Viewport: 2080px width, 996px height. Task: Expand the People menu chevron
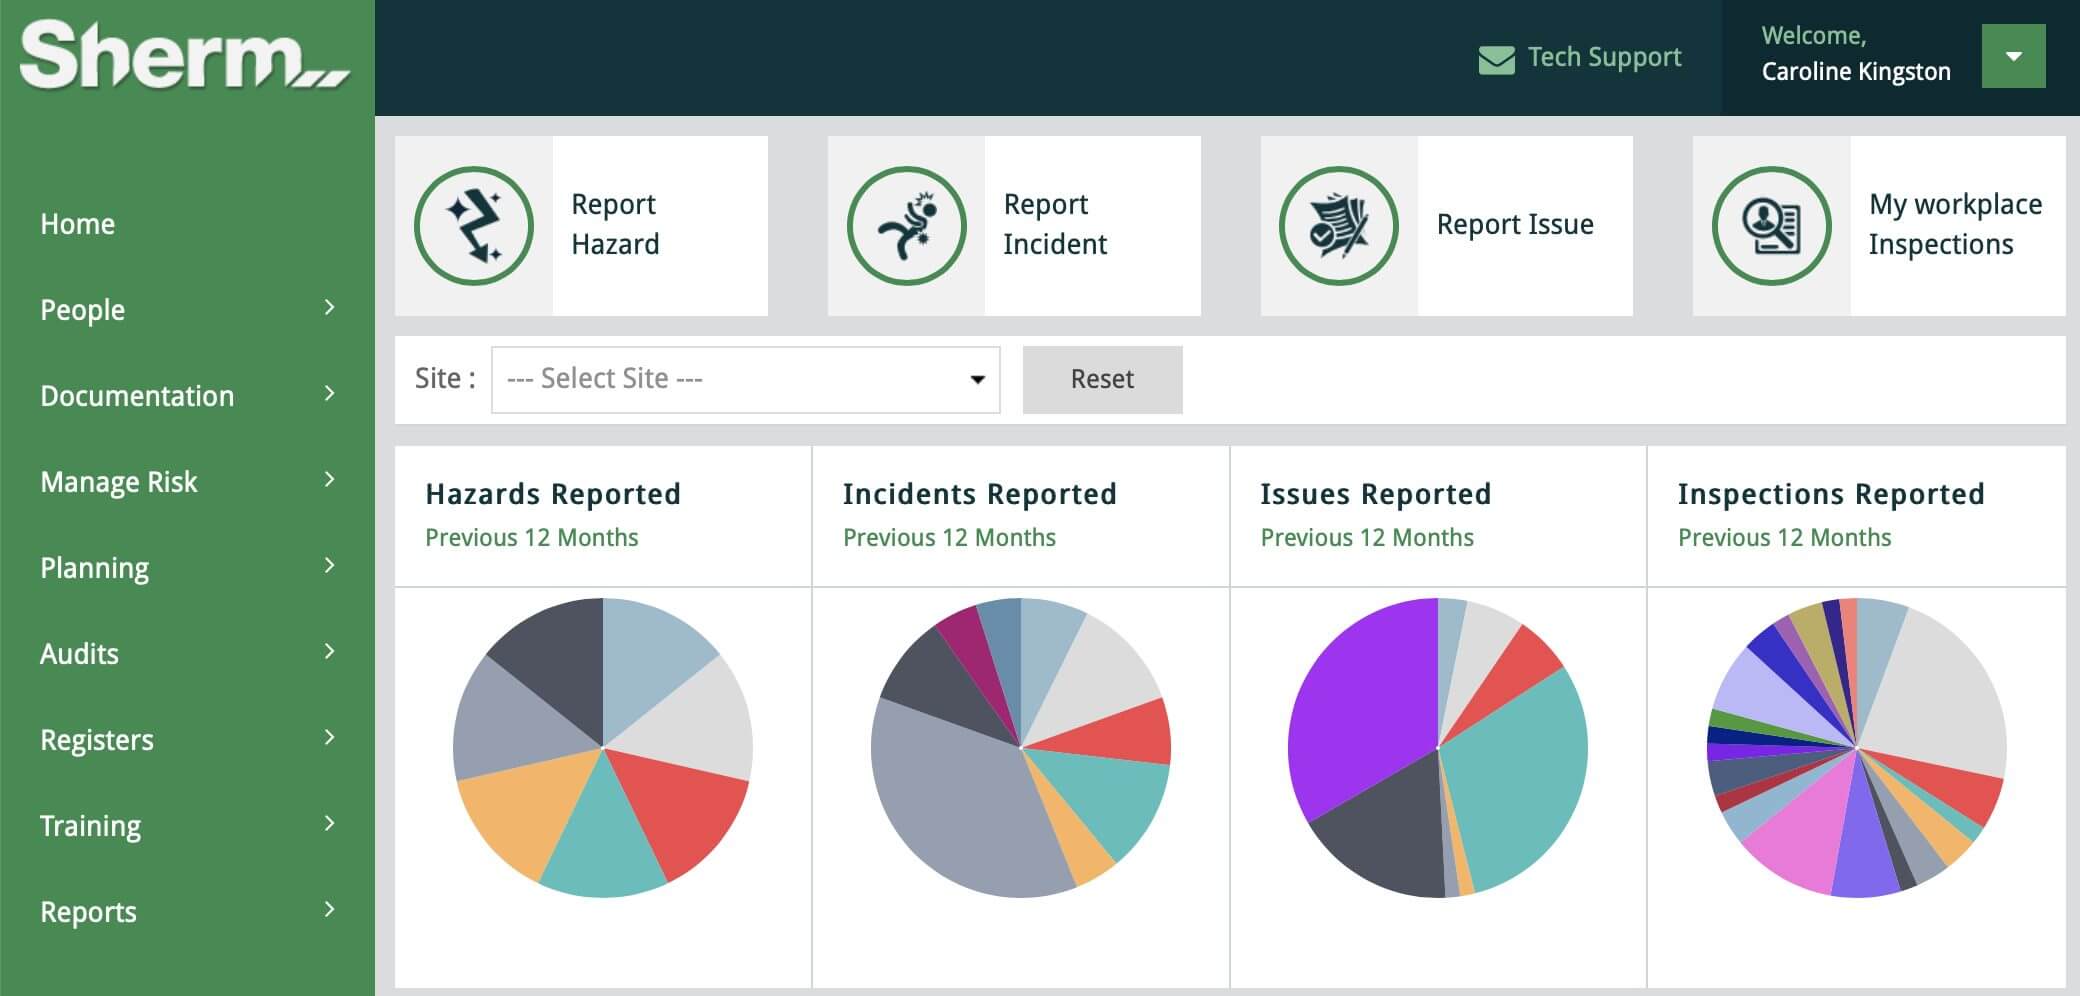(329, 308)
